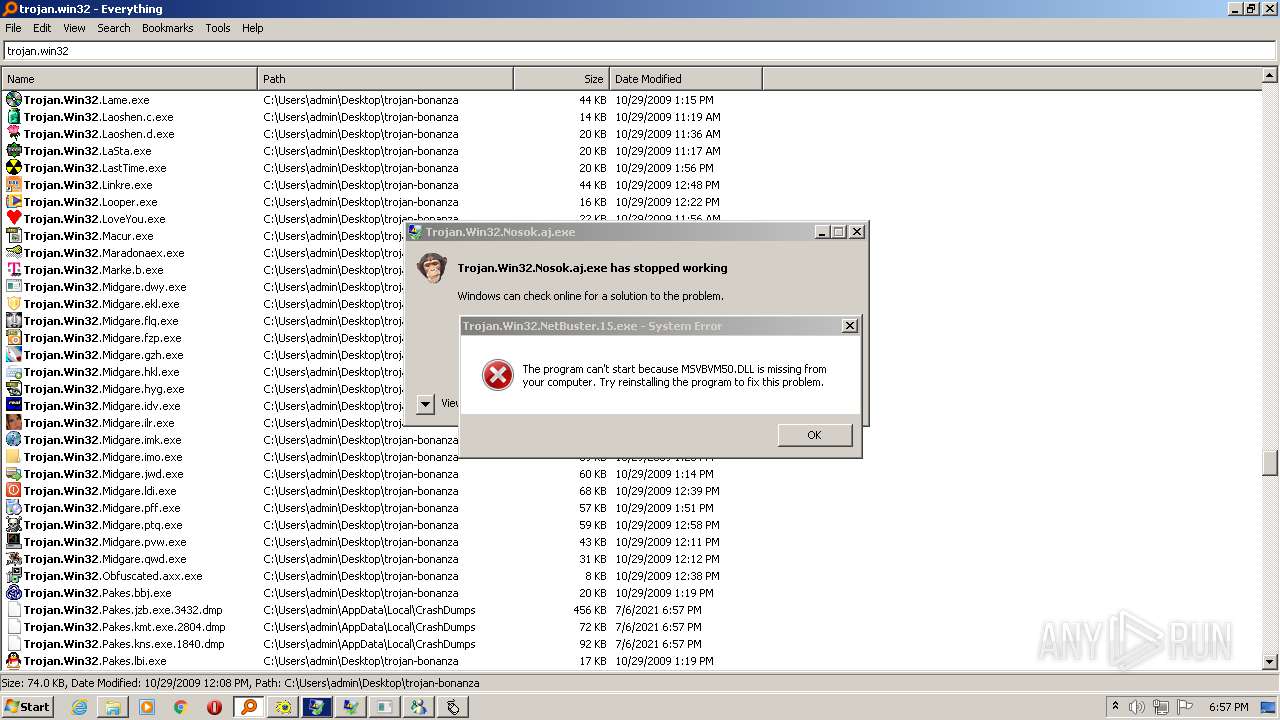The width and height of the screenshot is (1280, 720).
Task: Click the CrashDumps path of Pakes.kns dump
Action: click(x=369, y=644)
